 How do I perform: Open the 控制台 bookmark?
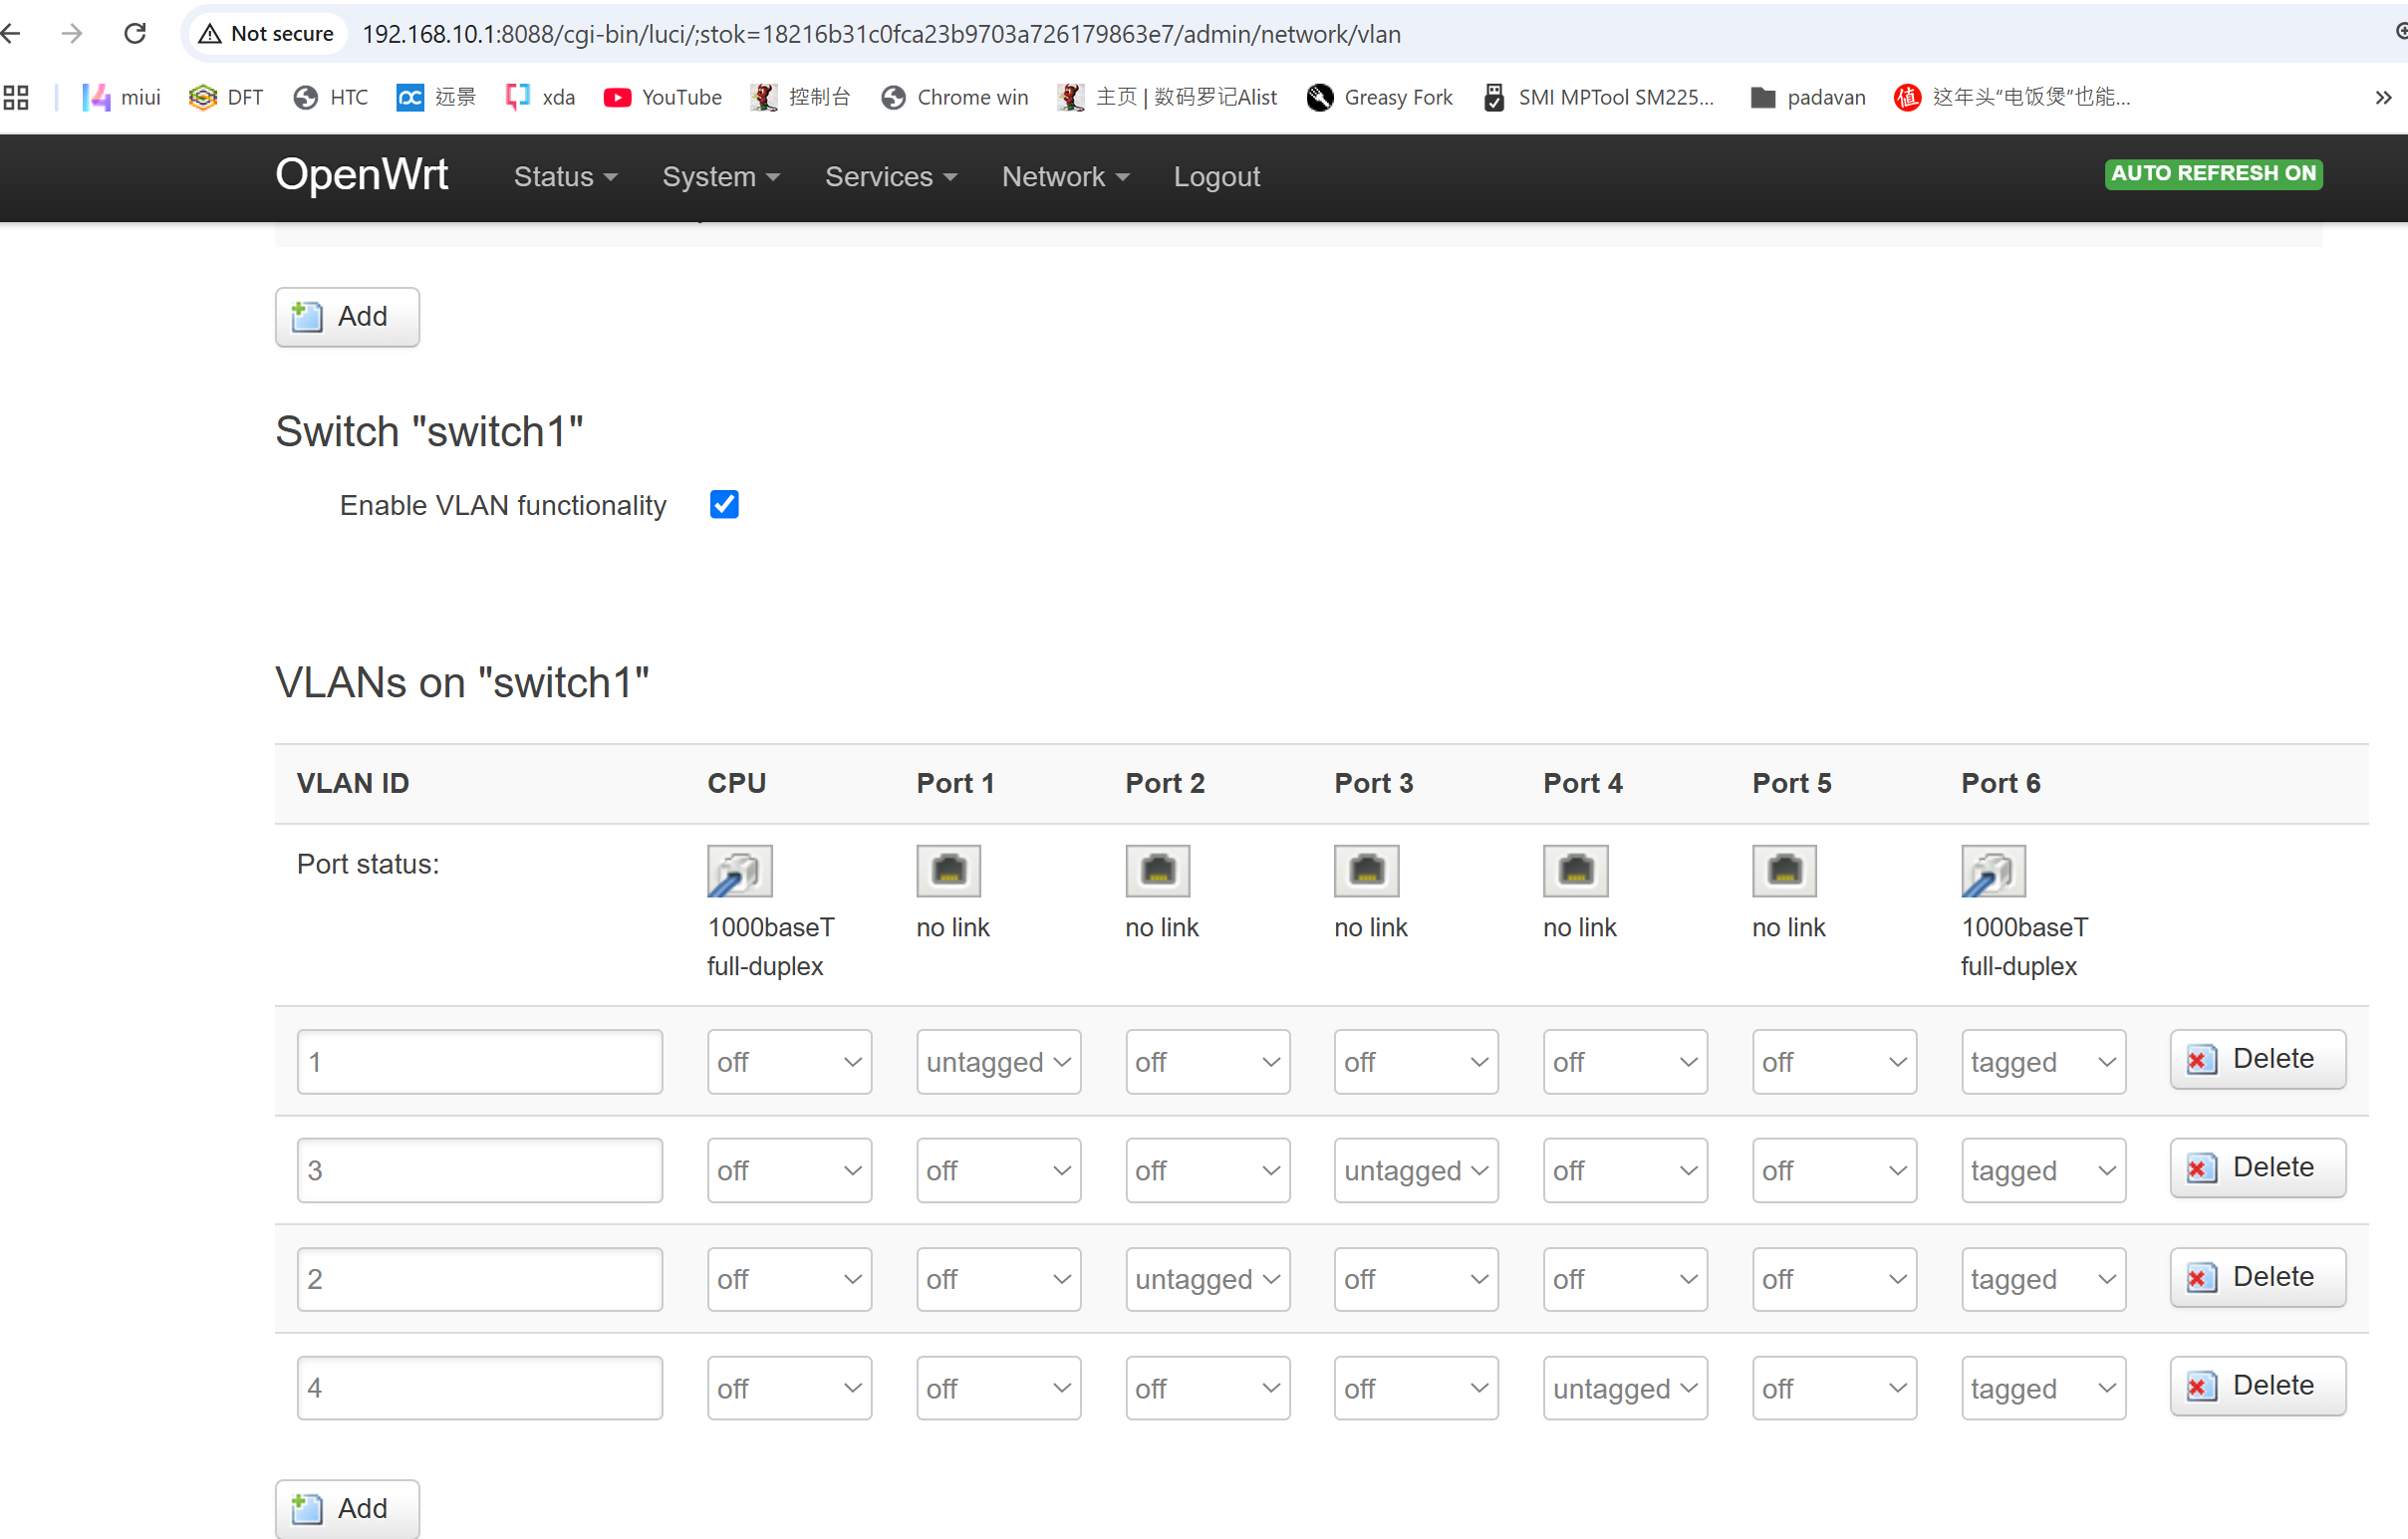[801, 97]
